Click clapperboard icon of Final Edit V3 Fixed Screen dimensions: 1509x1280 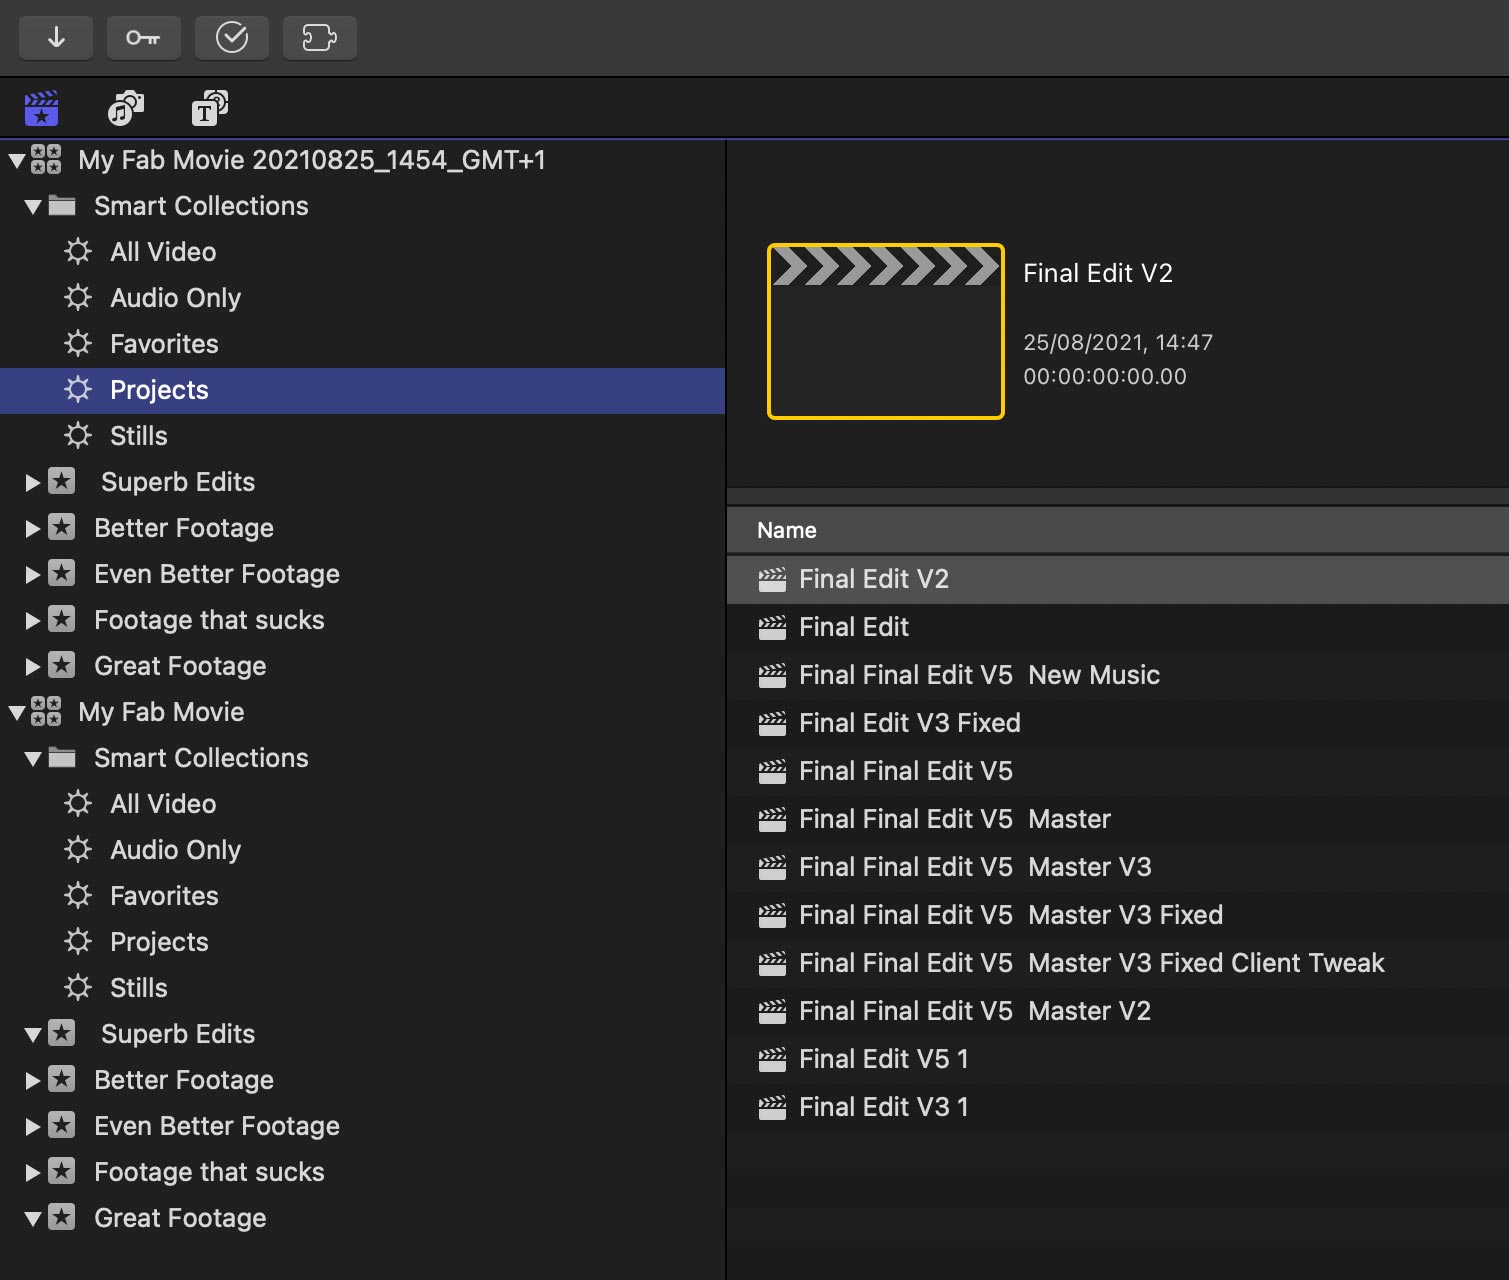click(772, 724)
